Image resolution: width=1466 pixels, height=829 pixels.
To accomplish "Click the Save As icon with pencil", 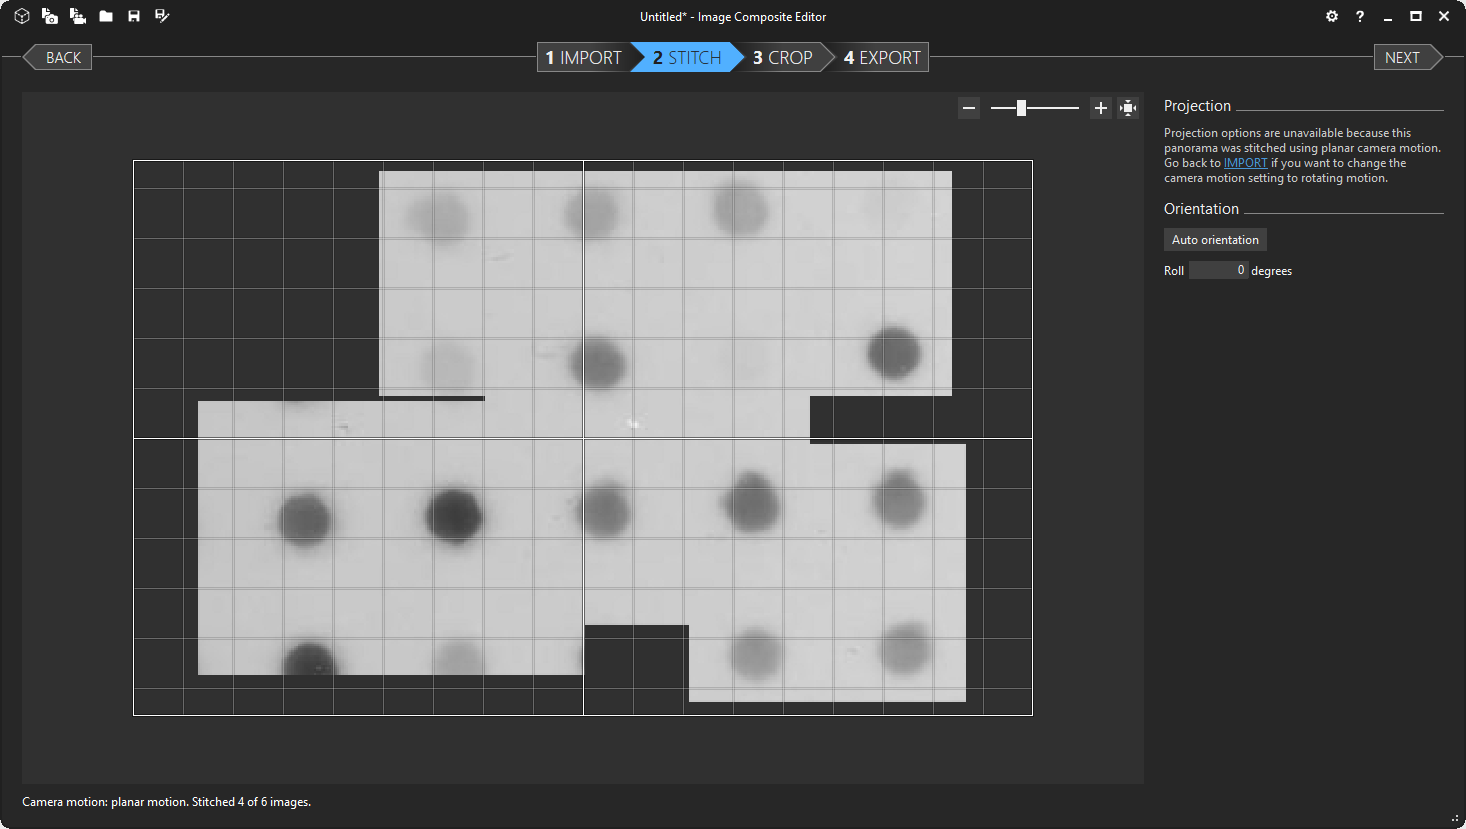I will [x=162, y=16].
